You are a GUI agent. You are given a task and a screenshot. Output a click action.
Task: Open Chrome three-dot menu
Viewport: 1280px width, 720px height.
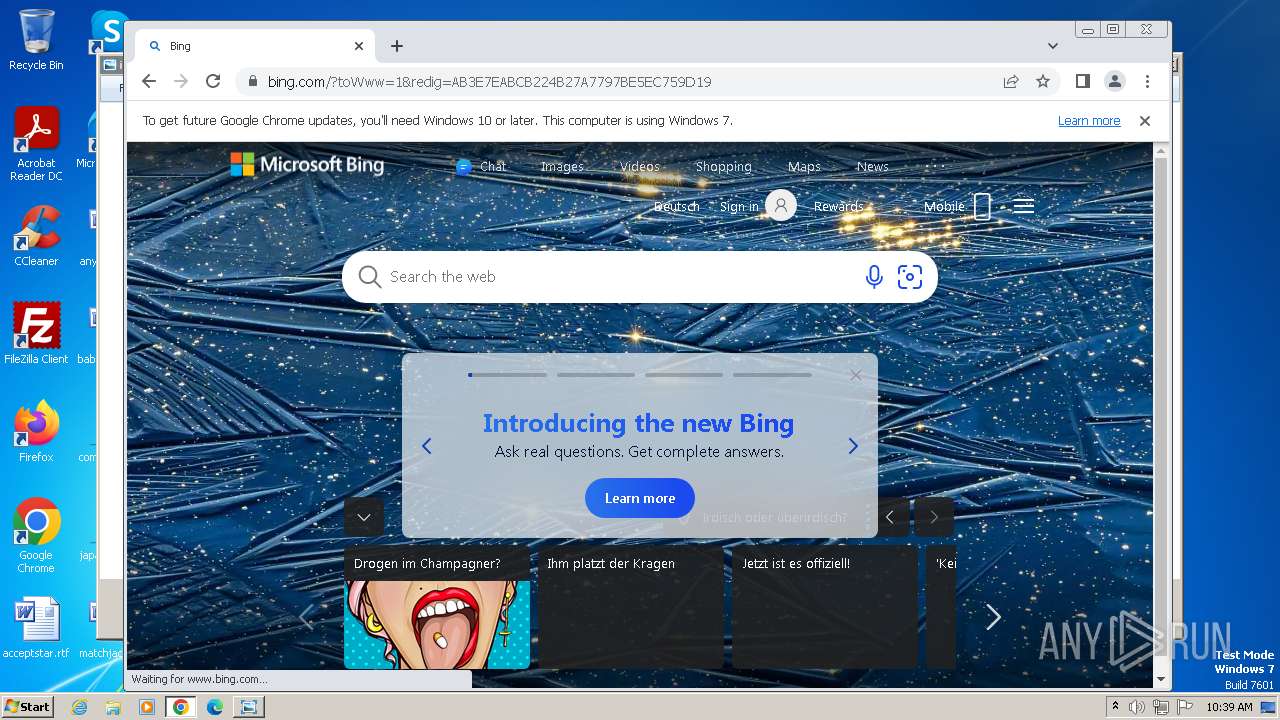click(1147, 81)
